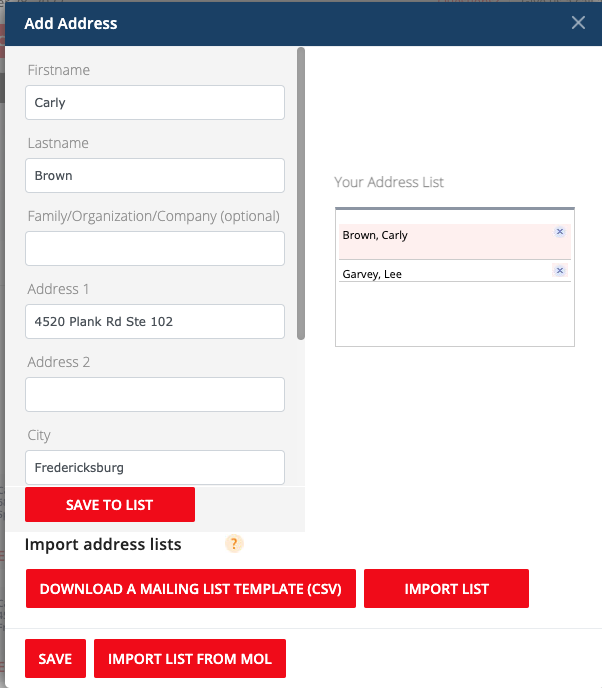Download a mailing list template CSV
The width and height of the screenshot is (602, 688).
191,588
